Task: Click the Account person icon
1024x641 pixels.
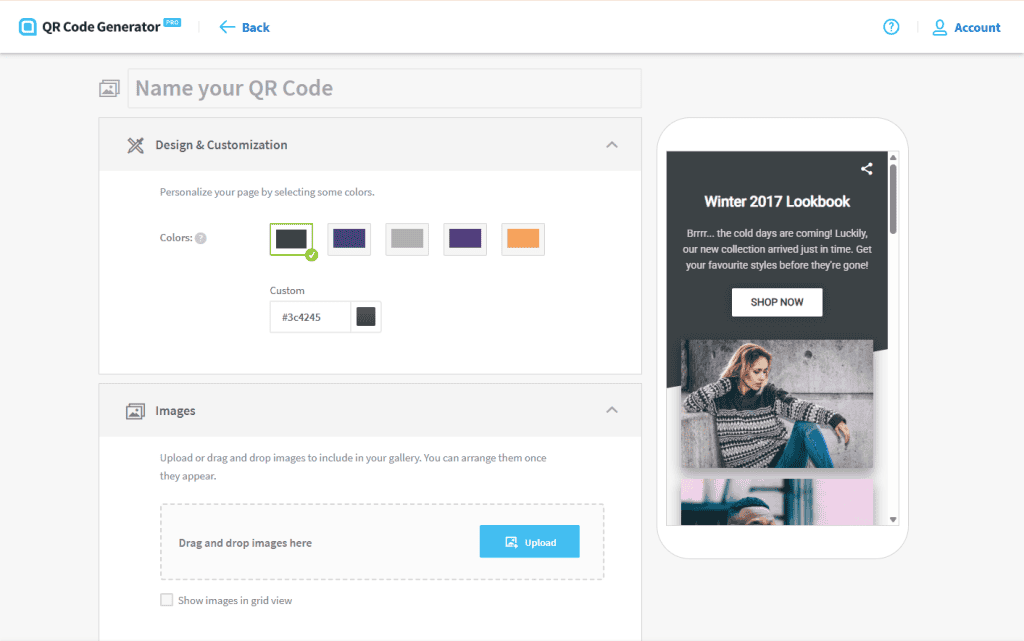Action: (938, 27)
